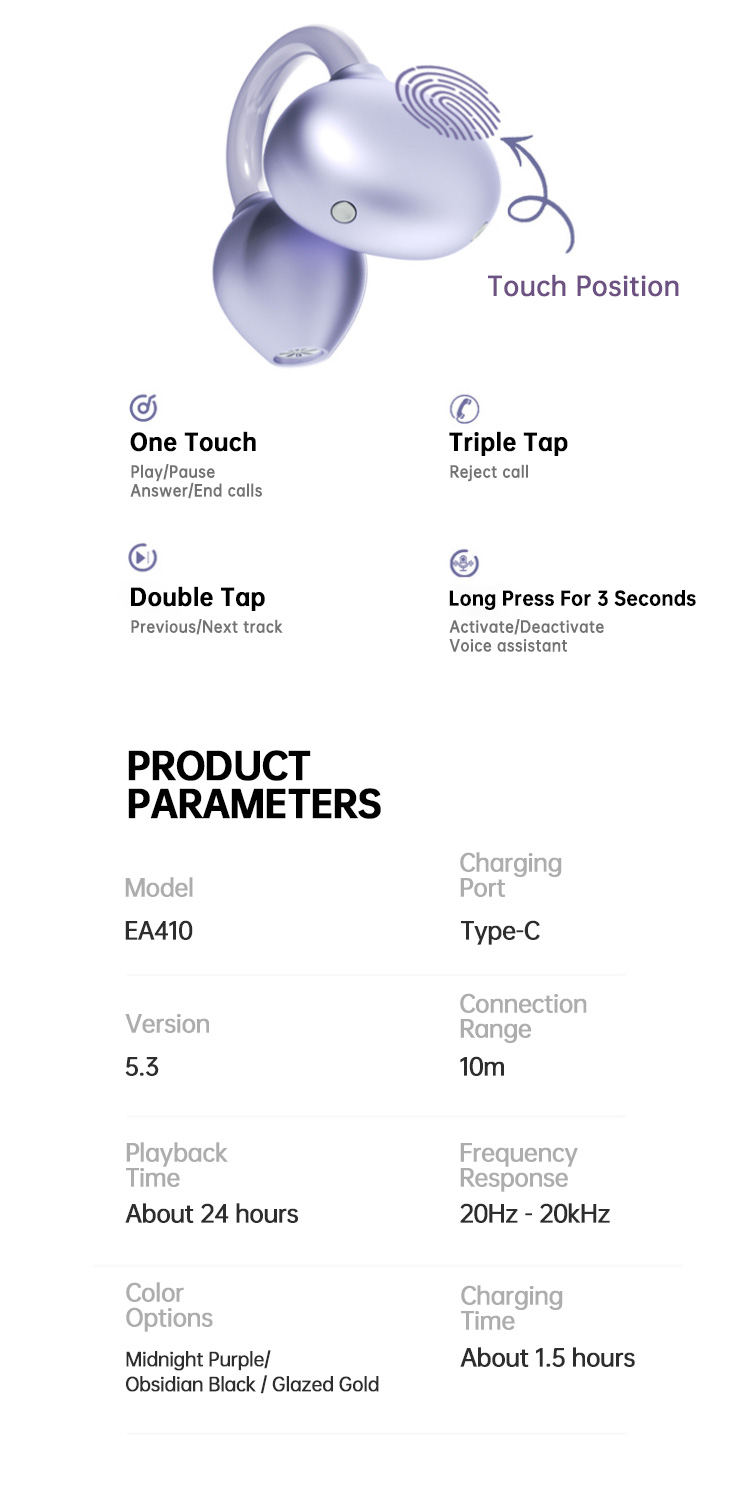Image resolution: width=750 pixels, height=1489 pixels.
Task: Click the EA410 model value
Action: [x=159, y=931]
